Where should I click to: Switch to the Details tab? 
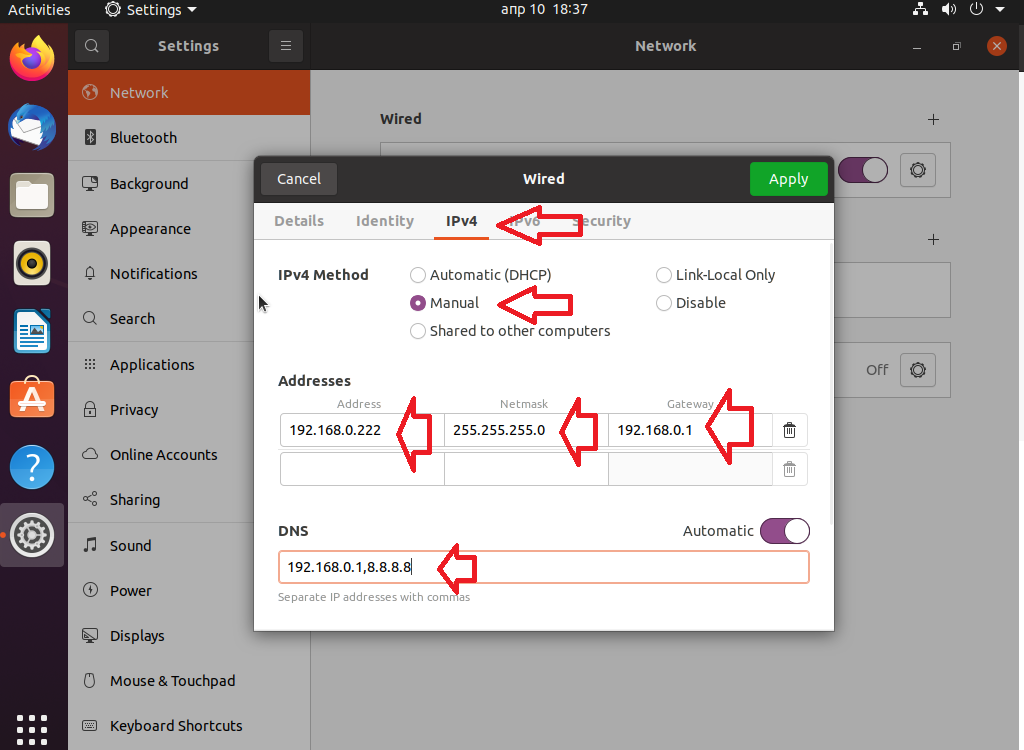299,221
